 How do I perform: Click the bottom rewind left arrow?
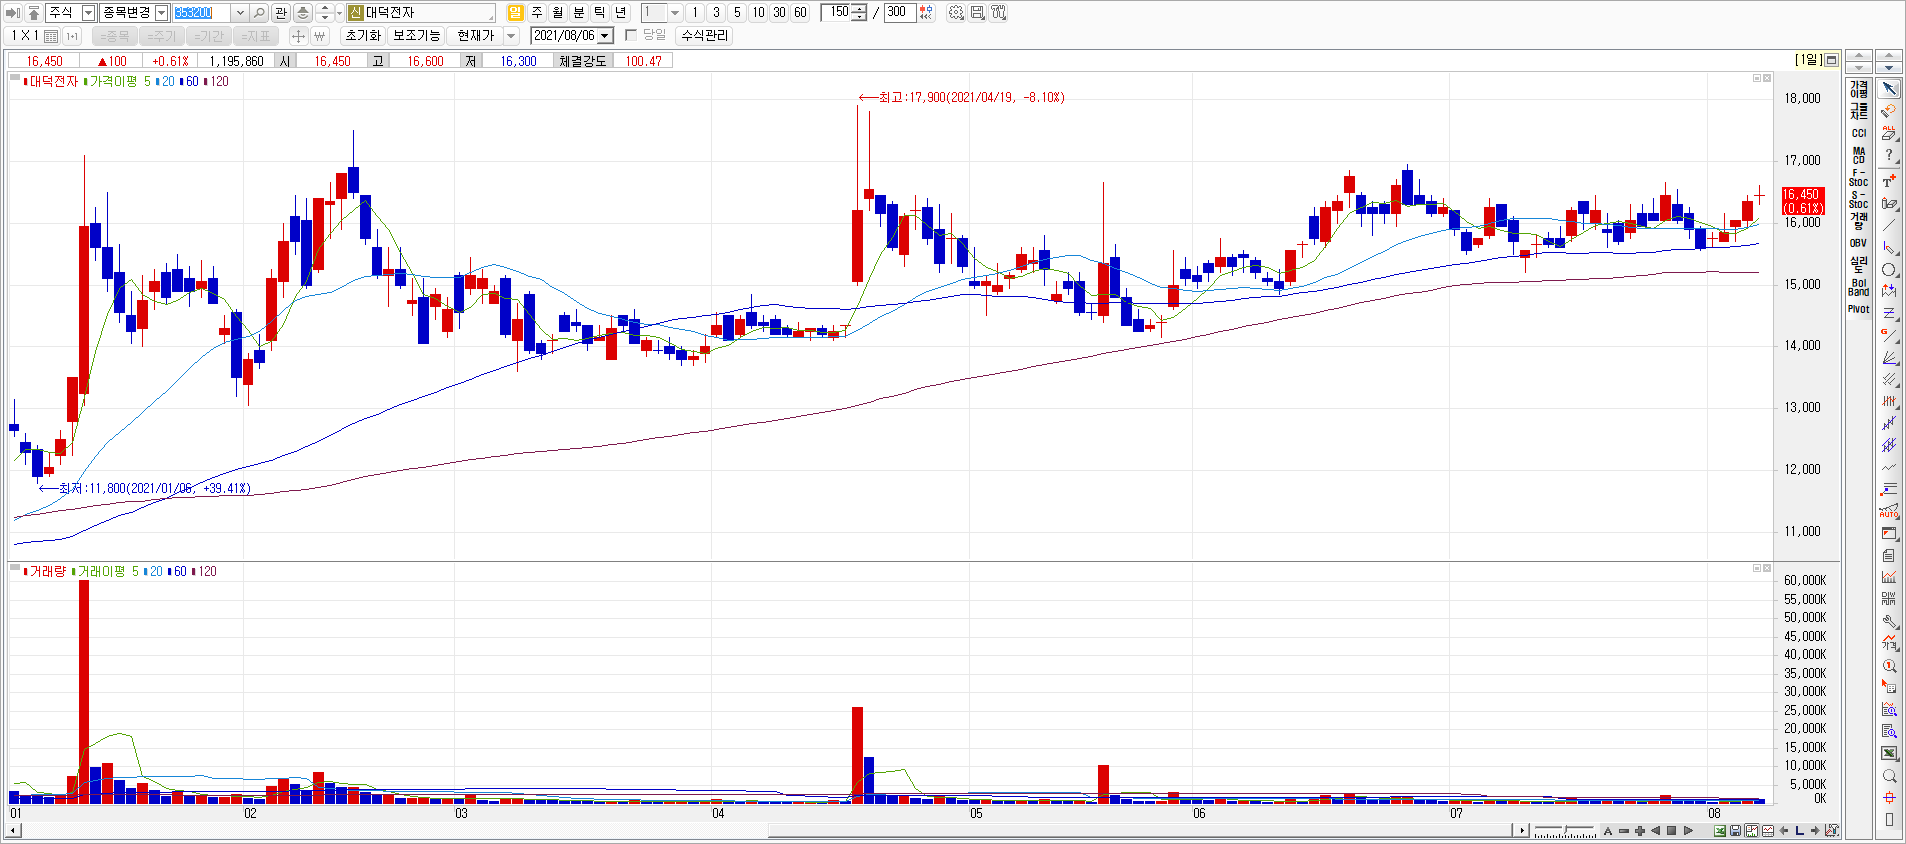(1655, 830)
